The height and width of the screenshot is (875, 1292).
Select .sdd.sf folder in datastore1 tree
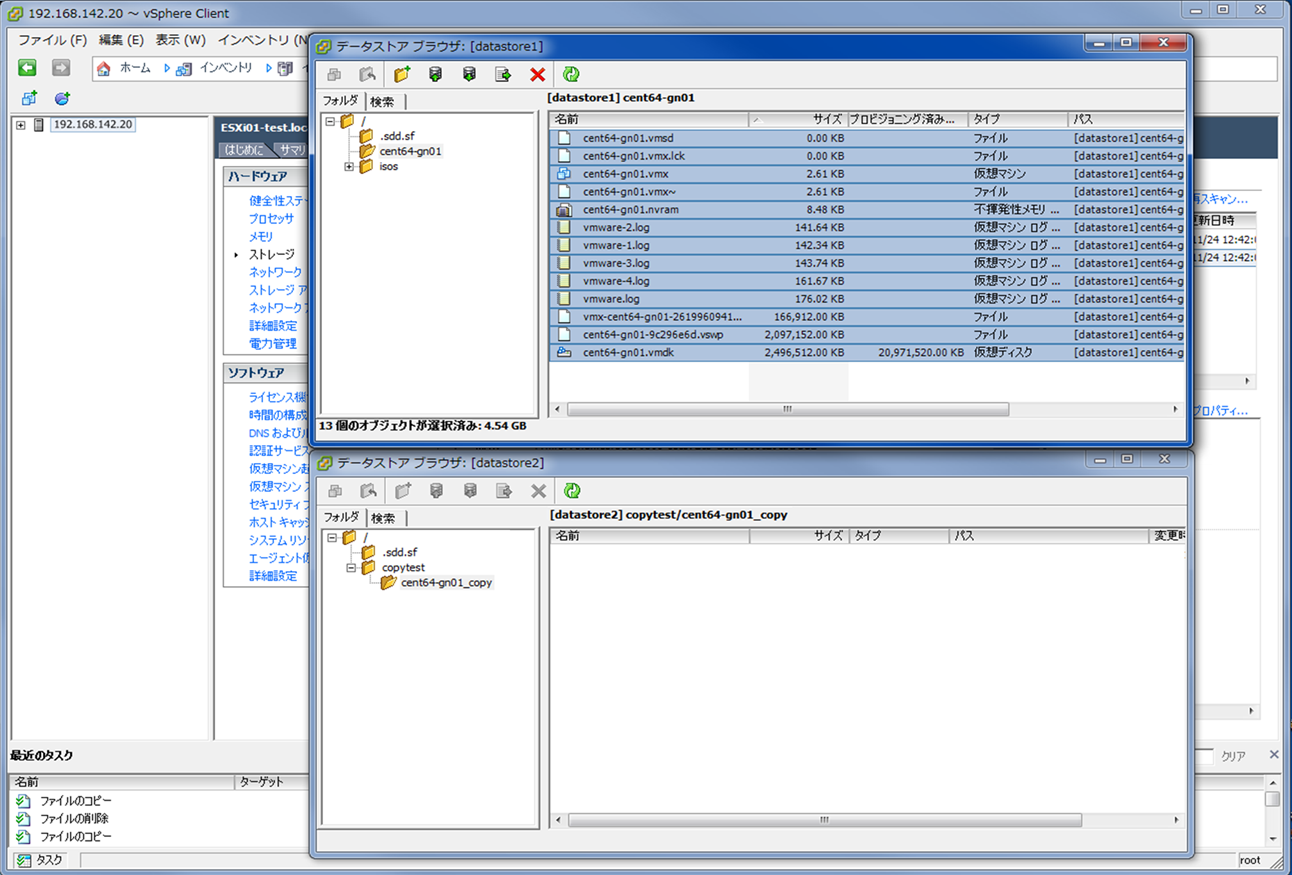(x=397, y=136)
